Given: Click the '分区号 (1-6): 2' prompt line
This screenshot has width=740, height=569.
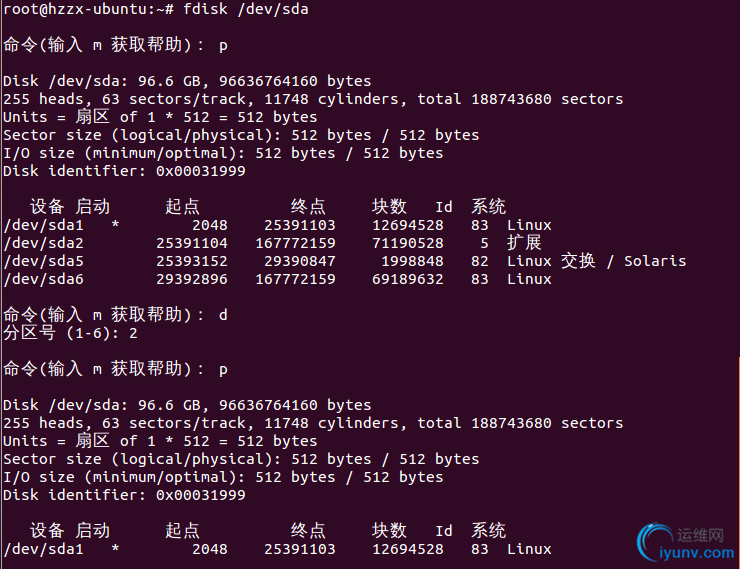Looking at the screenshot, I should (70, 333).
